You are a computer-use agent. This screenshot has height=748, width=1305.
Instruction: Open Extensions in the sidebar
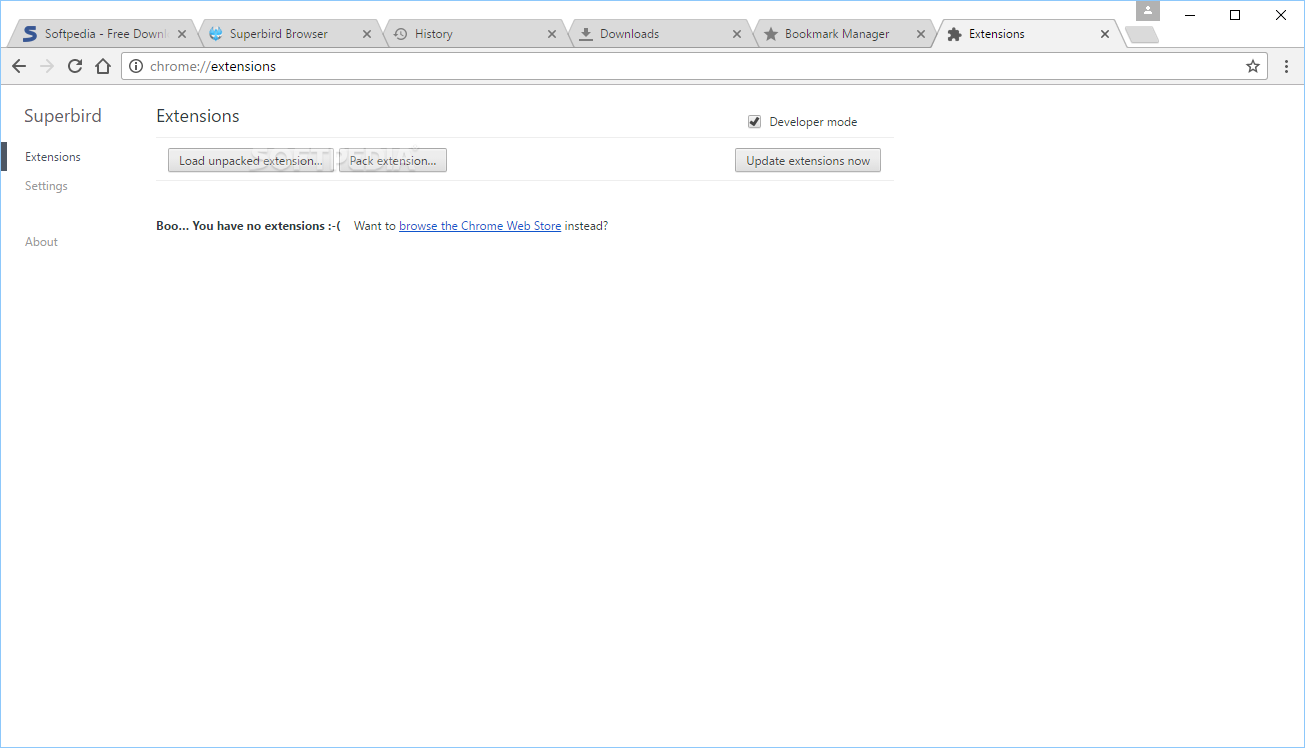[53, 157]
